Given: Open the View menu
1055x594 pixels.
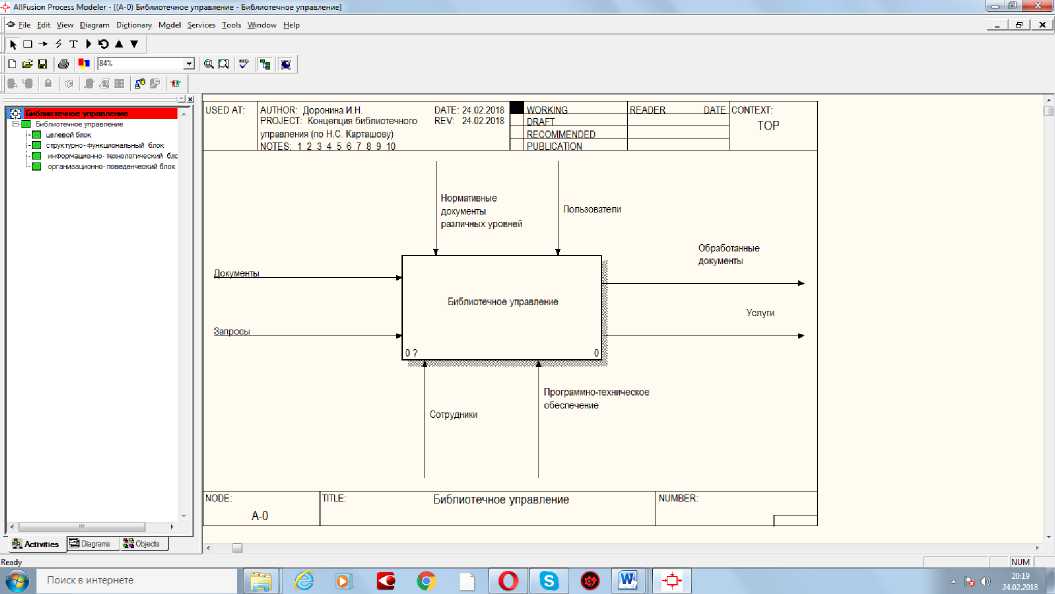Looking at the screenshot, I should [x=65, y=26].
